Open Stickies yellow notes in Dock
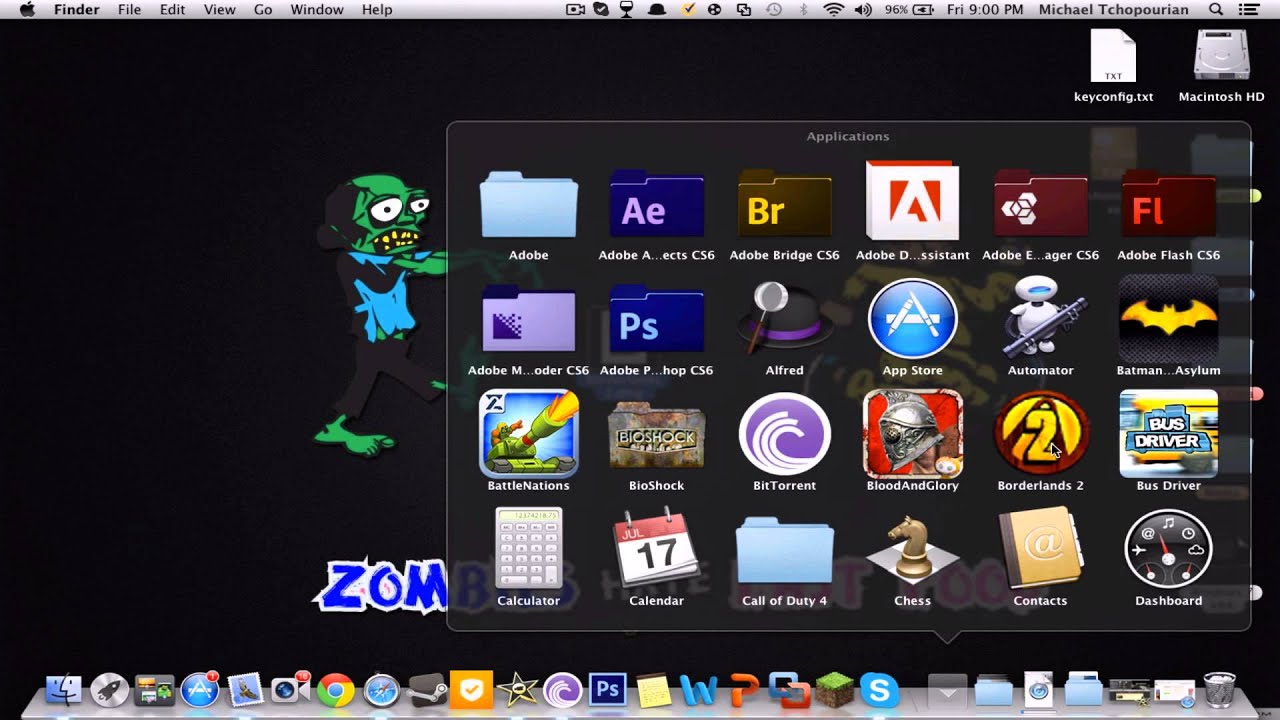This screenshot has width=1280, height=720. (x=653, y=690)
